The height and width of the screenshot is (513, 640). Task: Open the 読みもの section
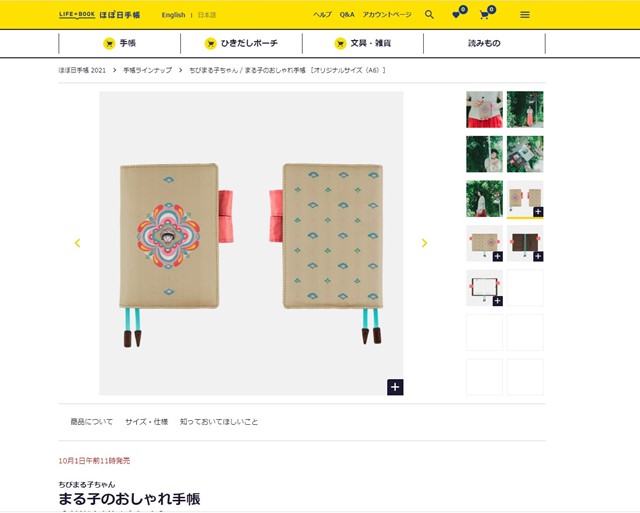click(x=484, y=43)
